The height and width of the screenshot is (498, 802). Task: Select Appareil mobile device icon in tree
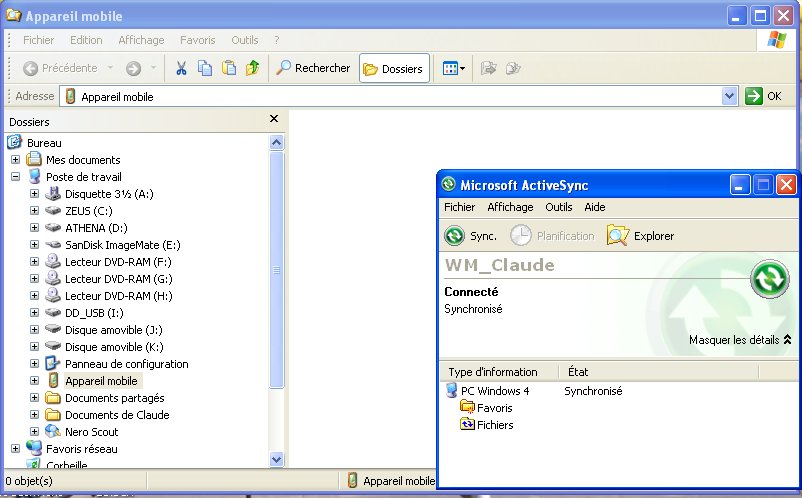[53, 380]
